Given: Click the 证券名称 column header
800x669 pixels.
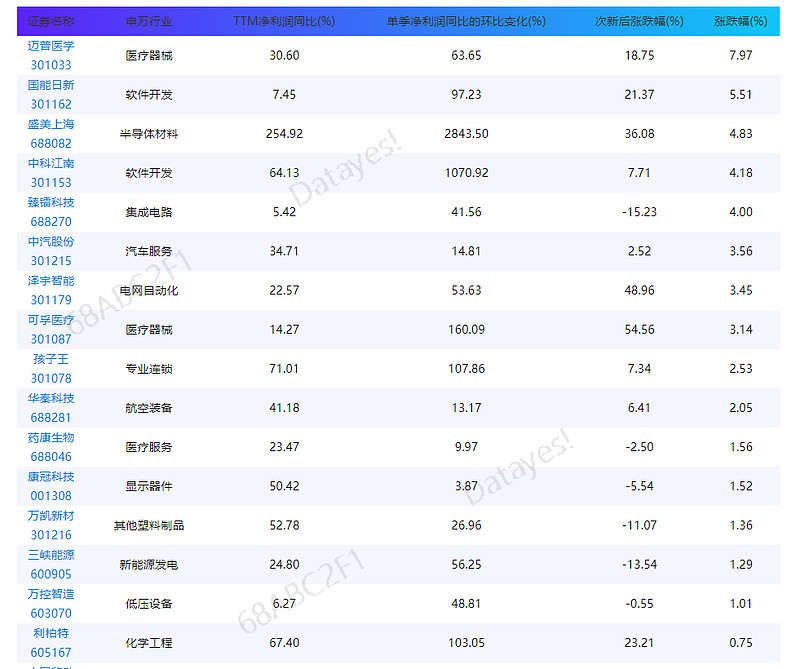Looking at the screenshot, I should tap(51, 21).
